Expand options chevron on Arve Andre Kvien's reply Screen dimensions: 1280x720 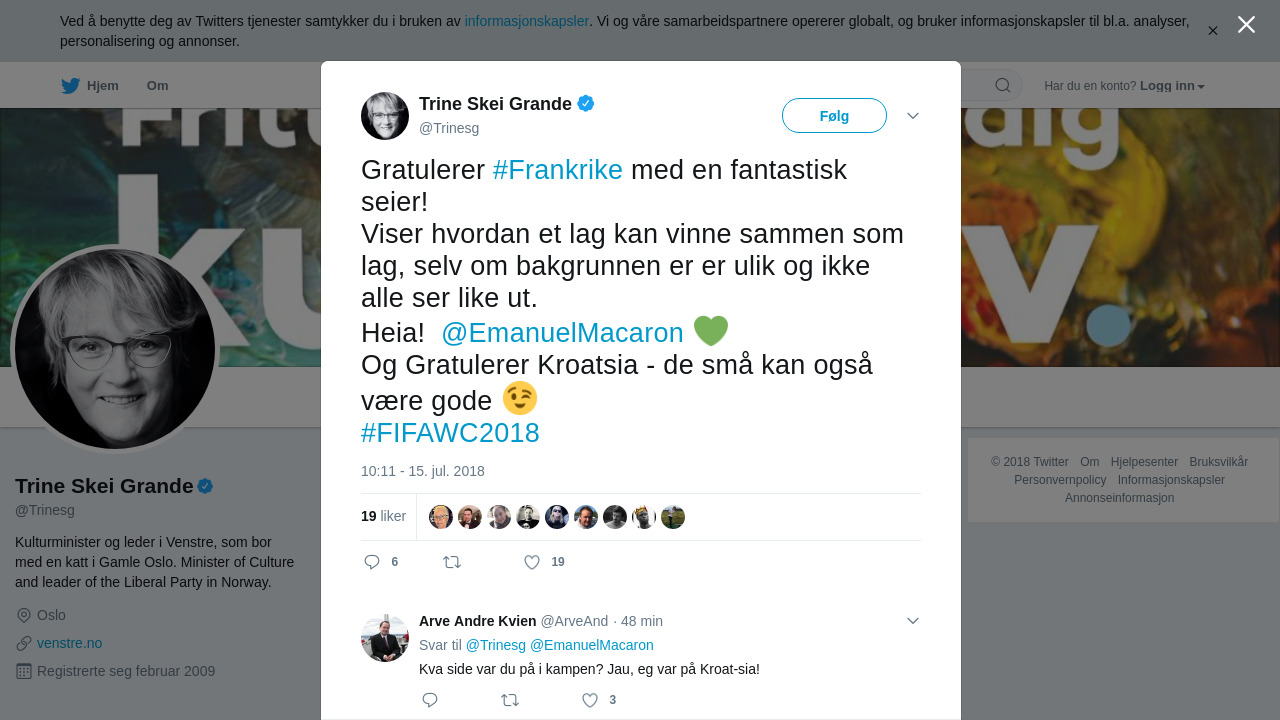(913, 621)
